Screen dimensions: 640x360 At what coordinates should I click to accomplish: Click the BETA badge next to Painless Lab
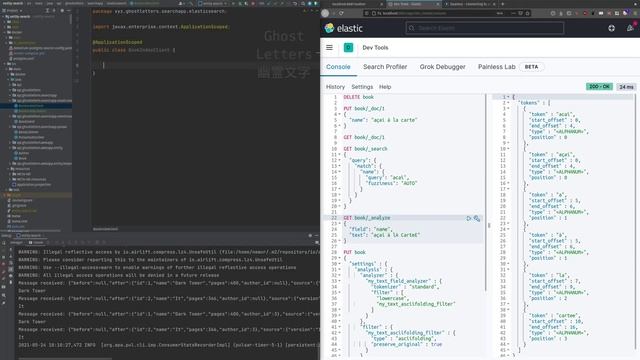tap(531, 67)
